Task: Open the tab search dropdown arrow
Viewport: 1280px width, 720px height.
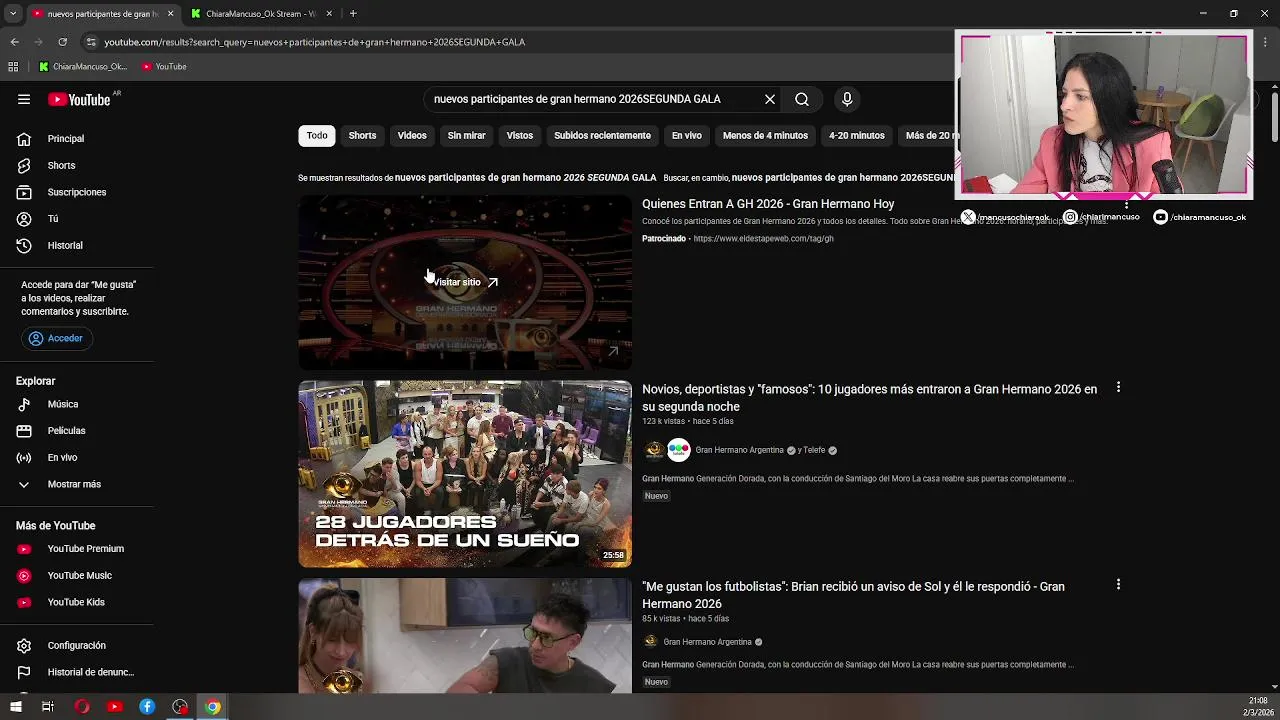Action: [x=12, y=14]
